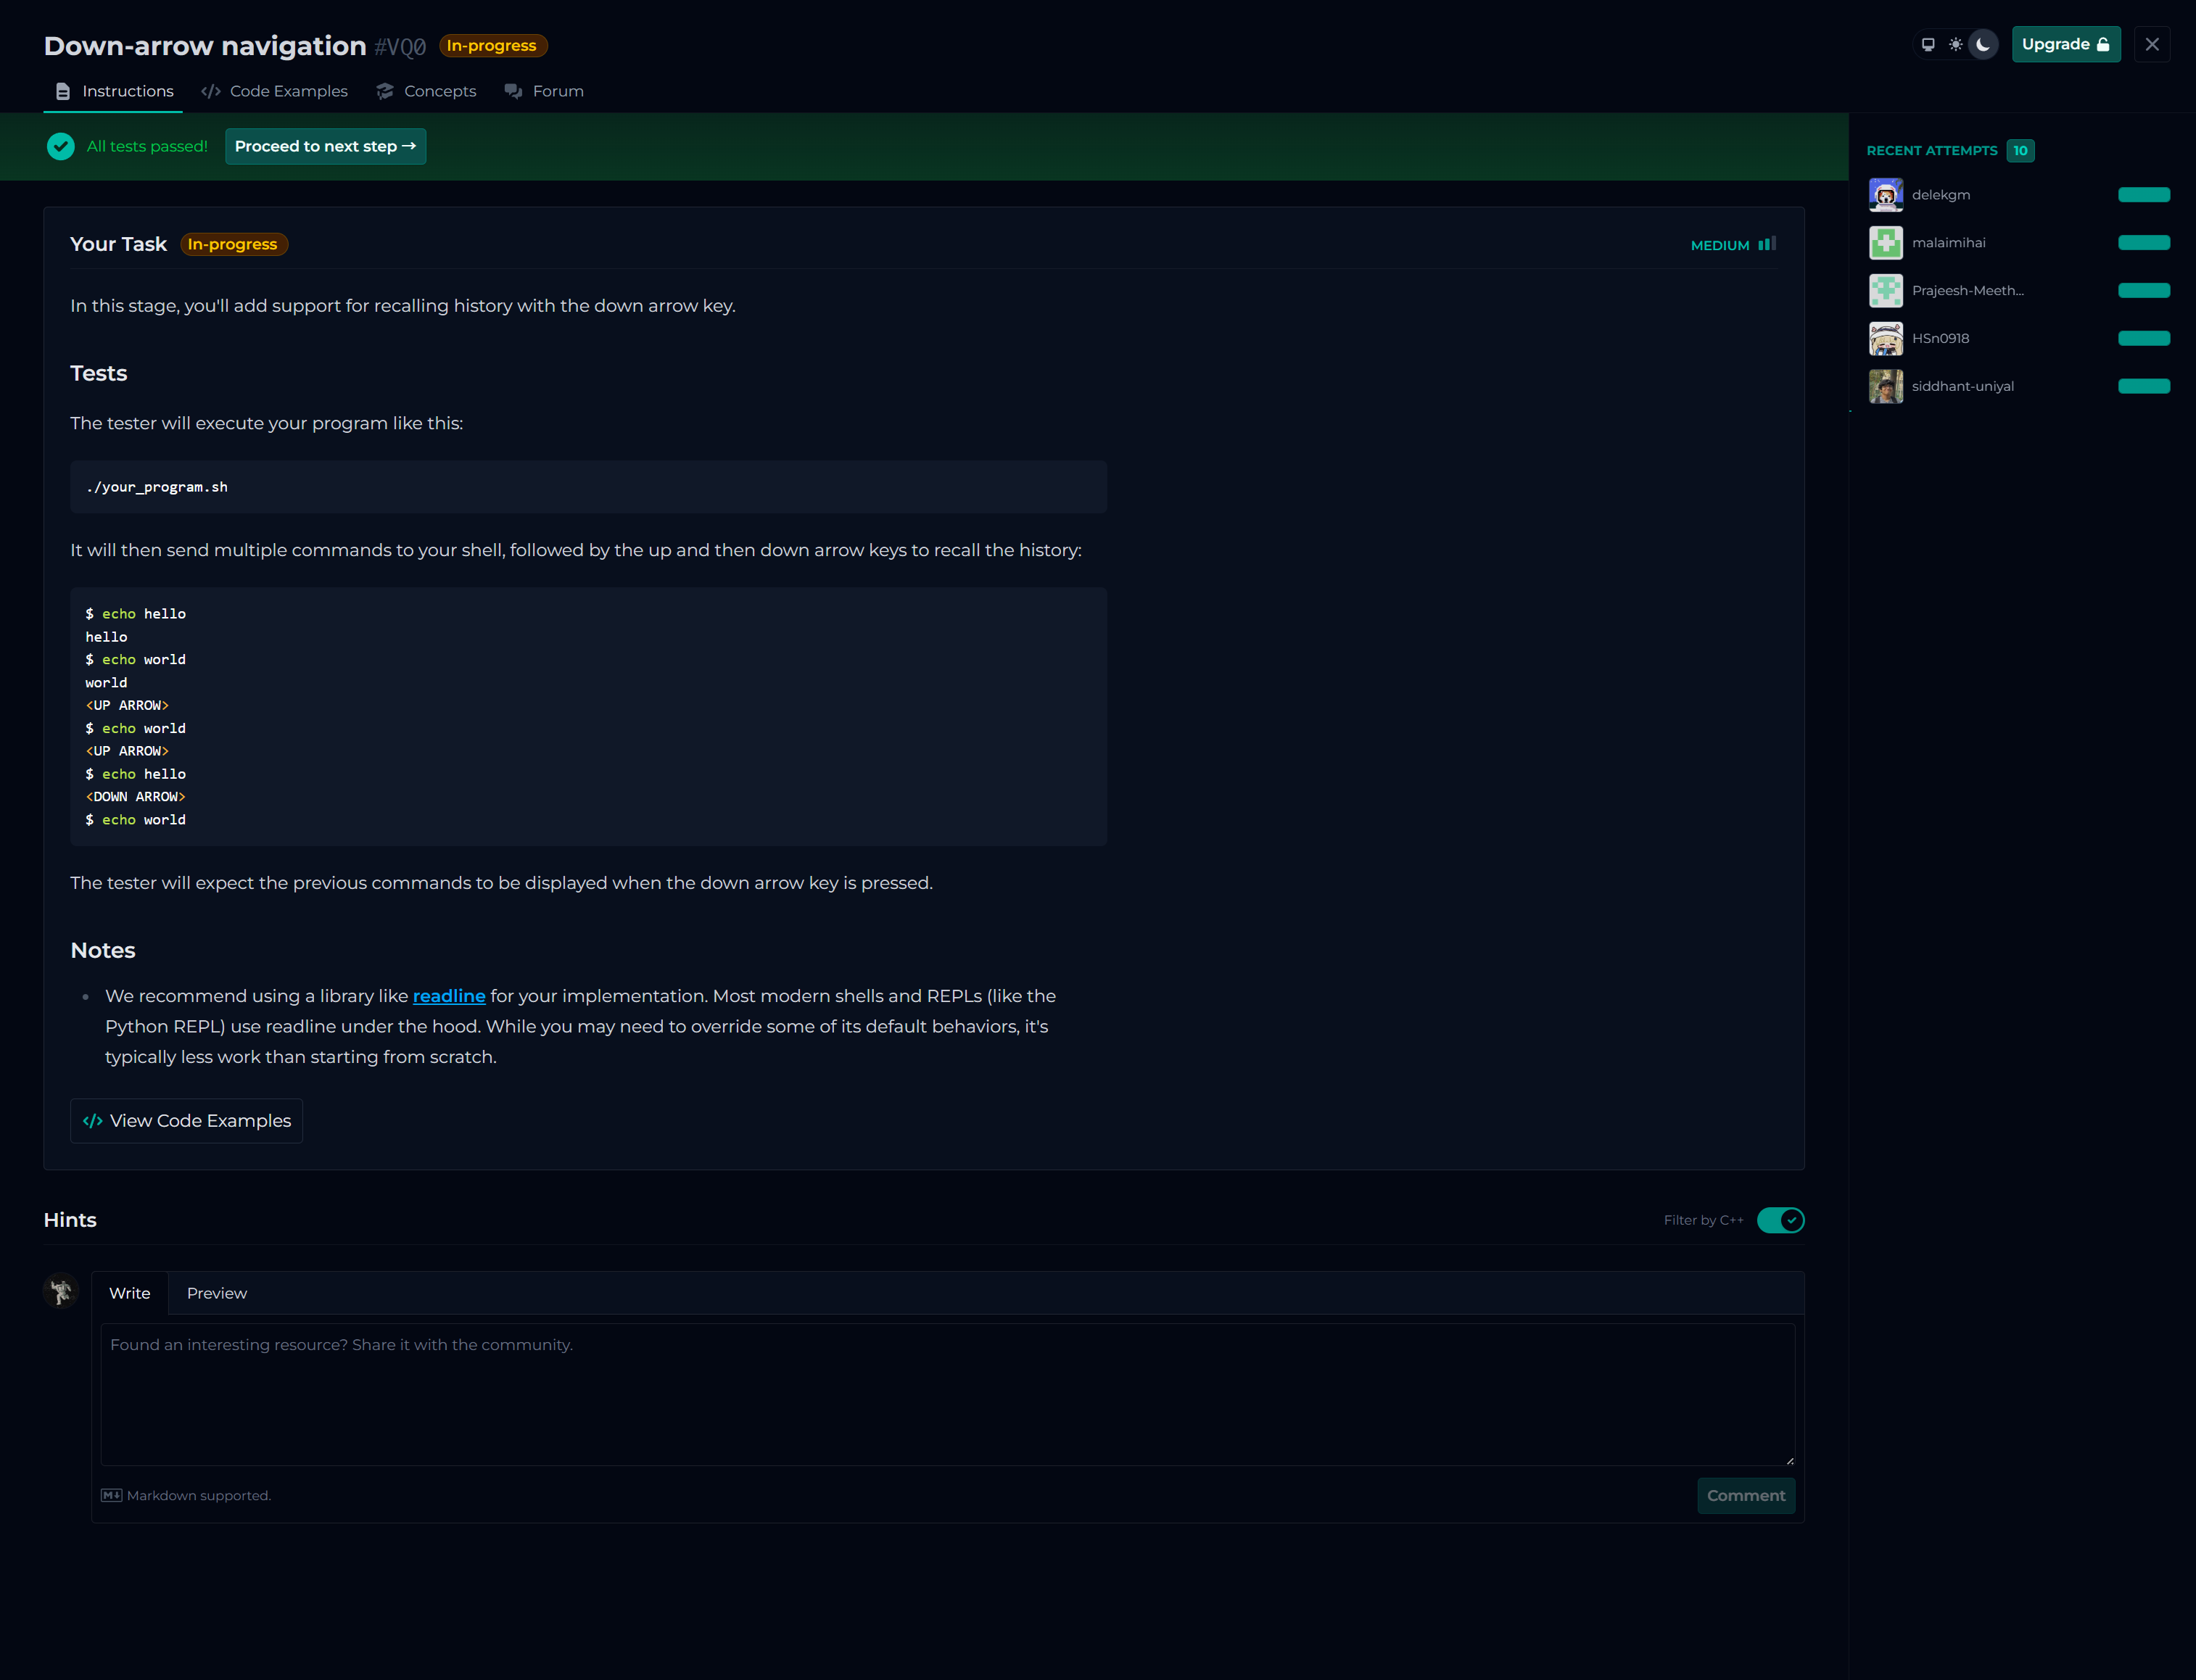Click the MEDIUM difficulty bars icon

[1767, 244]
